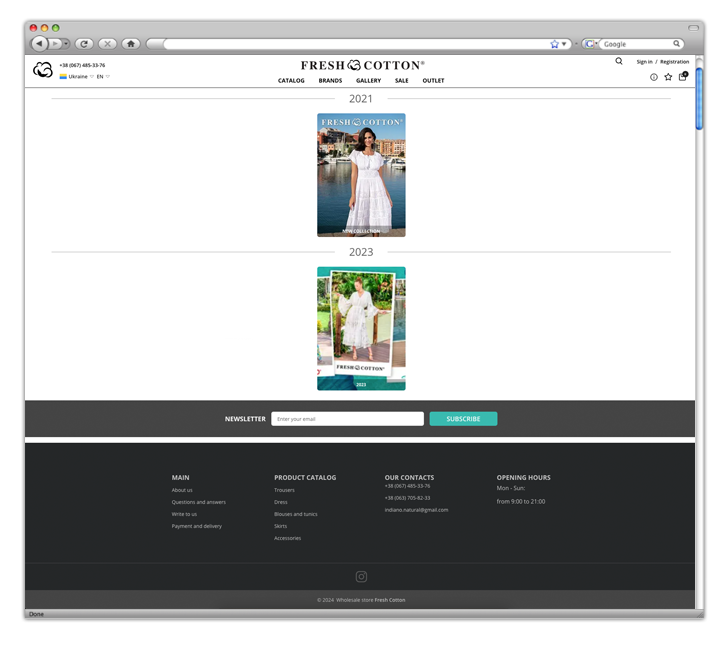The image size is (719, 649).
Task: Open the shopping cart icon
Action: pos(683,76)
